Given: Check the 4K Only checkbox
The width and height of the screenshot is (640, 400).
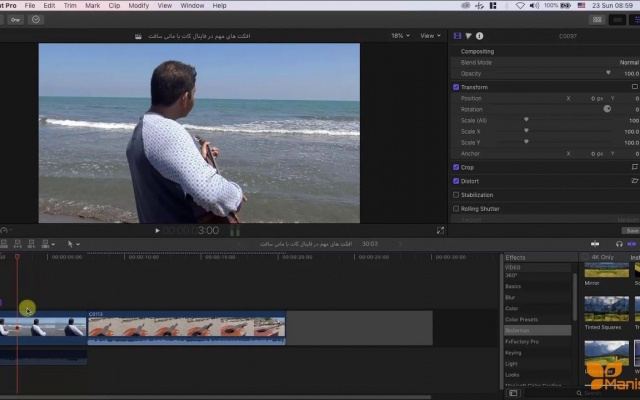Looking at the screenshot, I should click(585, 257).
